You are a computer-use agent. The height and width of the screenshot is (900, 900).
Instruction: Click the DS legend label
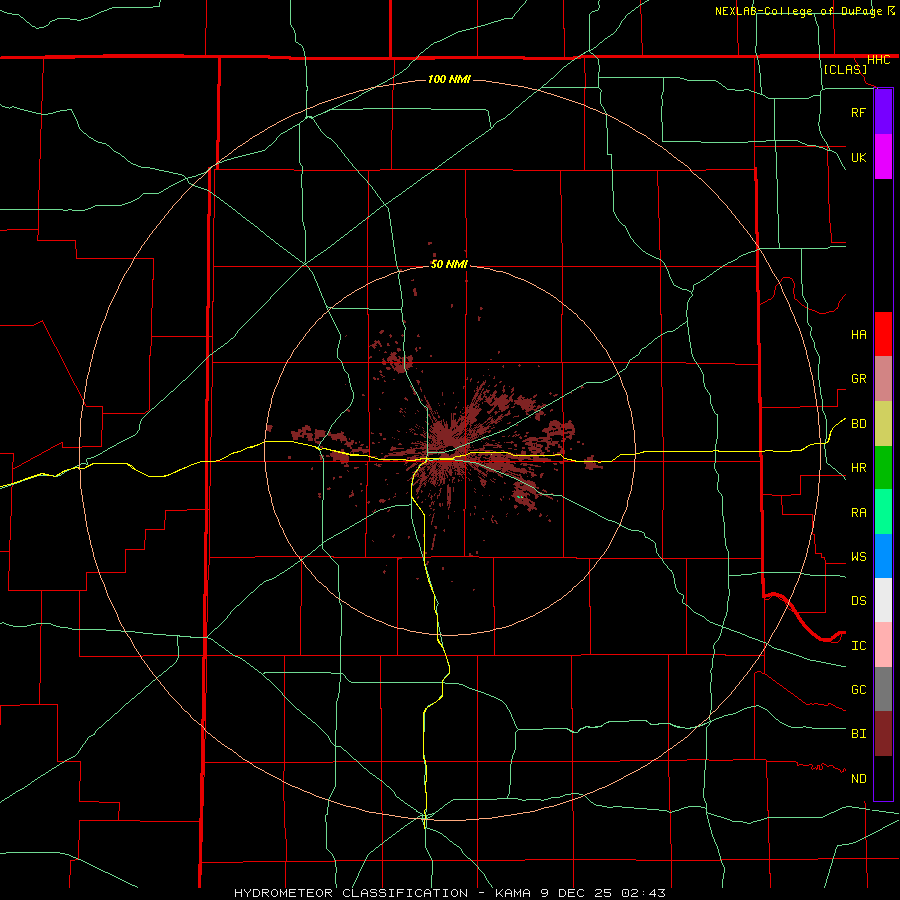click(x=858, y=601)
